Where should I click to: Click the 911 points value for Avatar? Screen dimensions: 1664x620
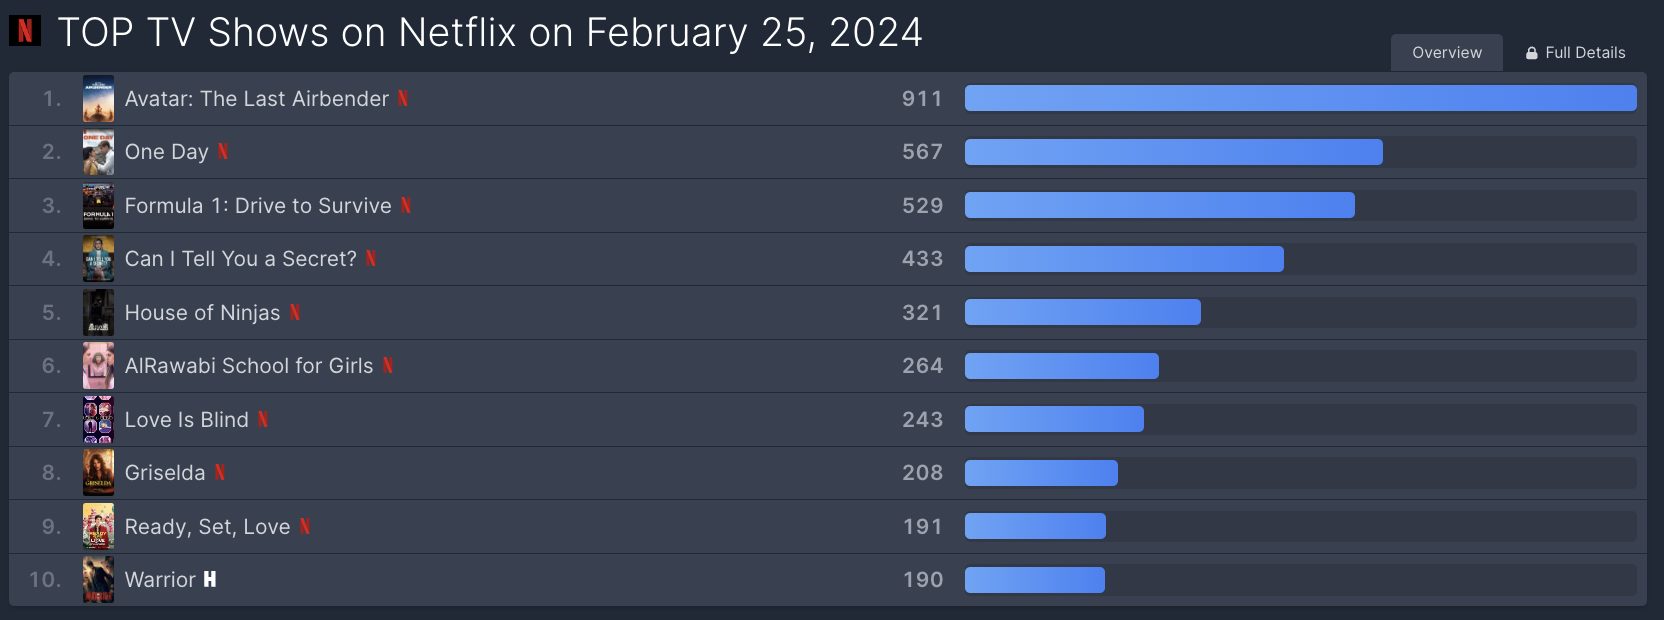[922, 99]
